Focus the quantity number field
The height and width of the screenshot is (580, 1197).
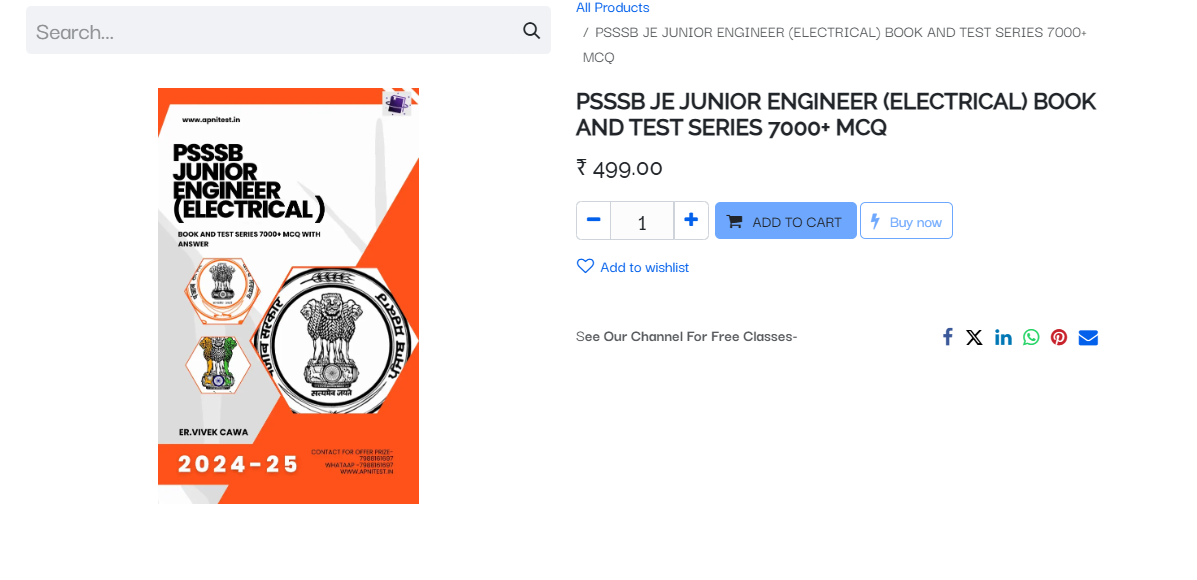[x=642, y=221]
